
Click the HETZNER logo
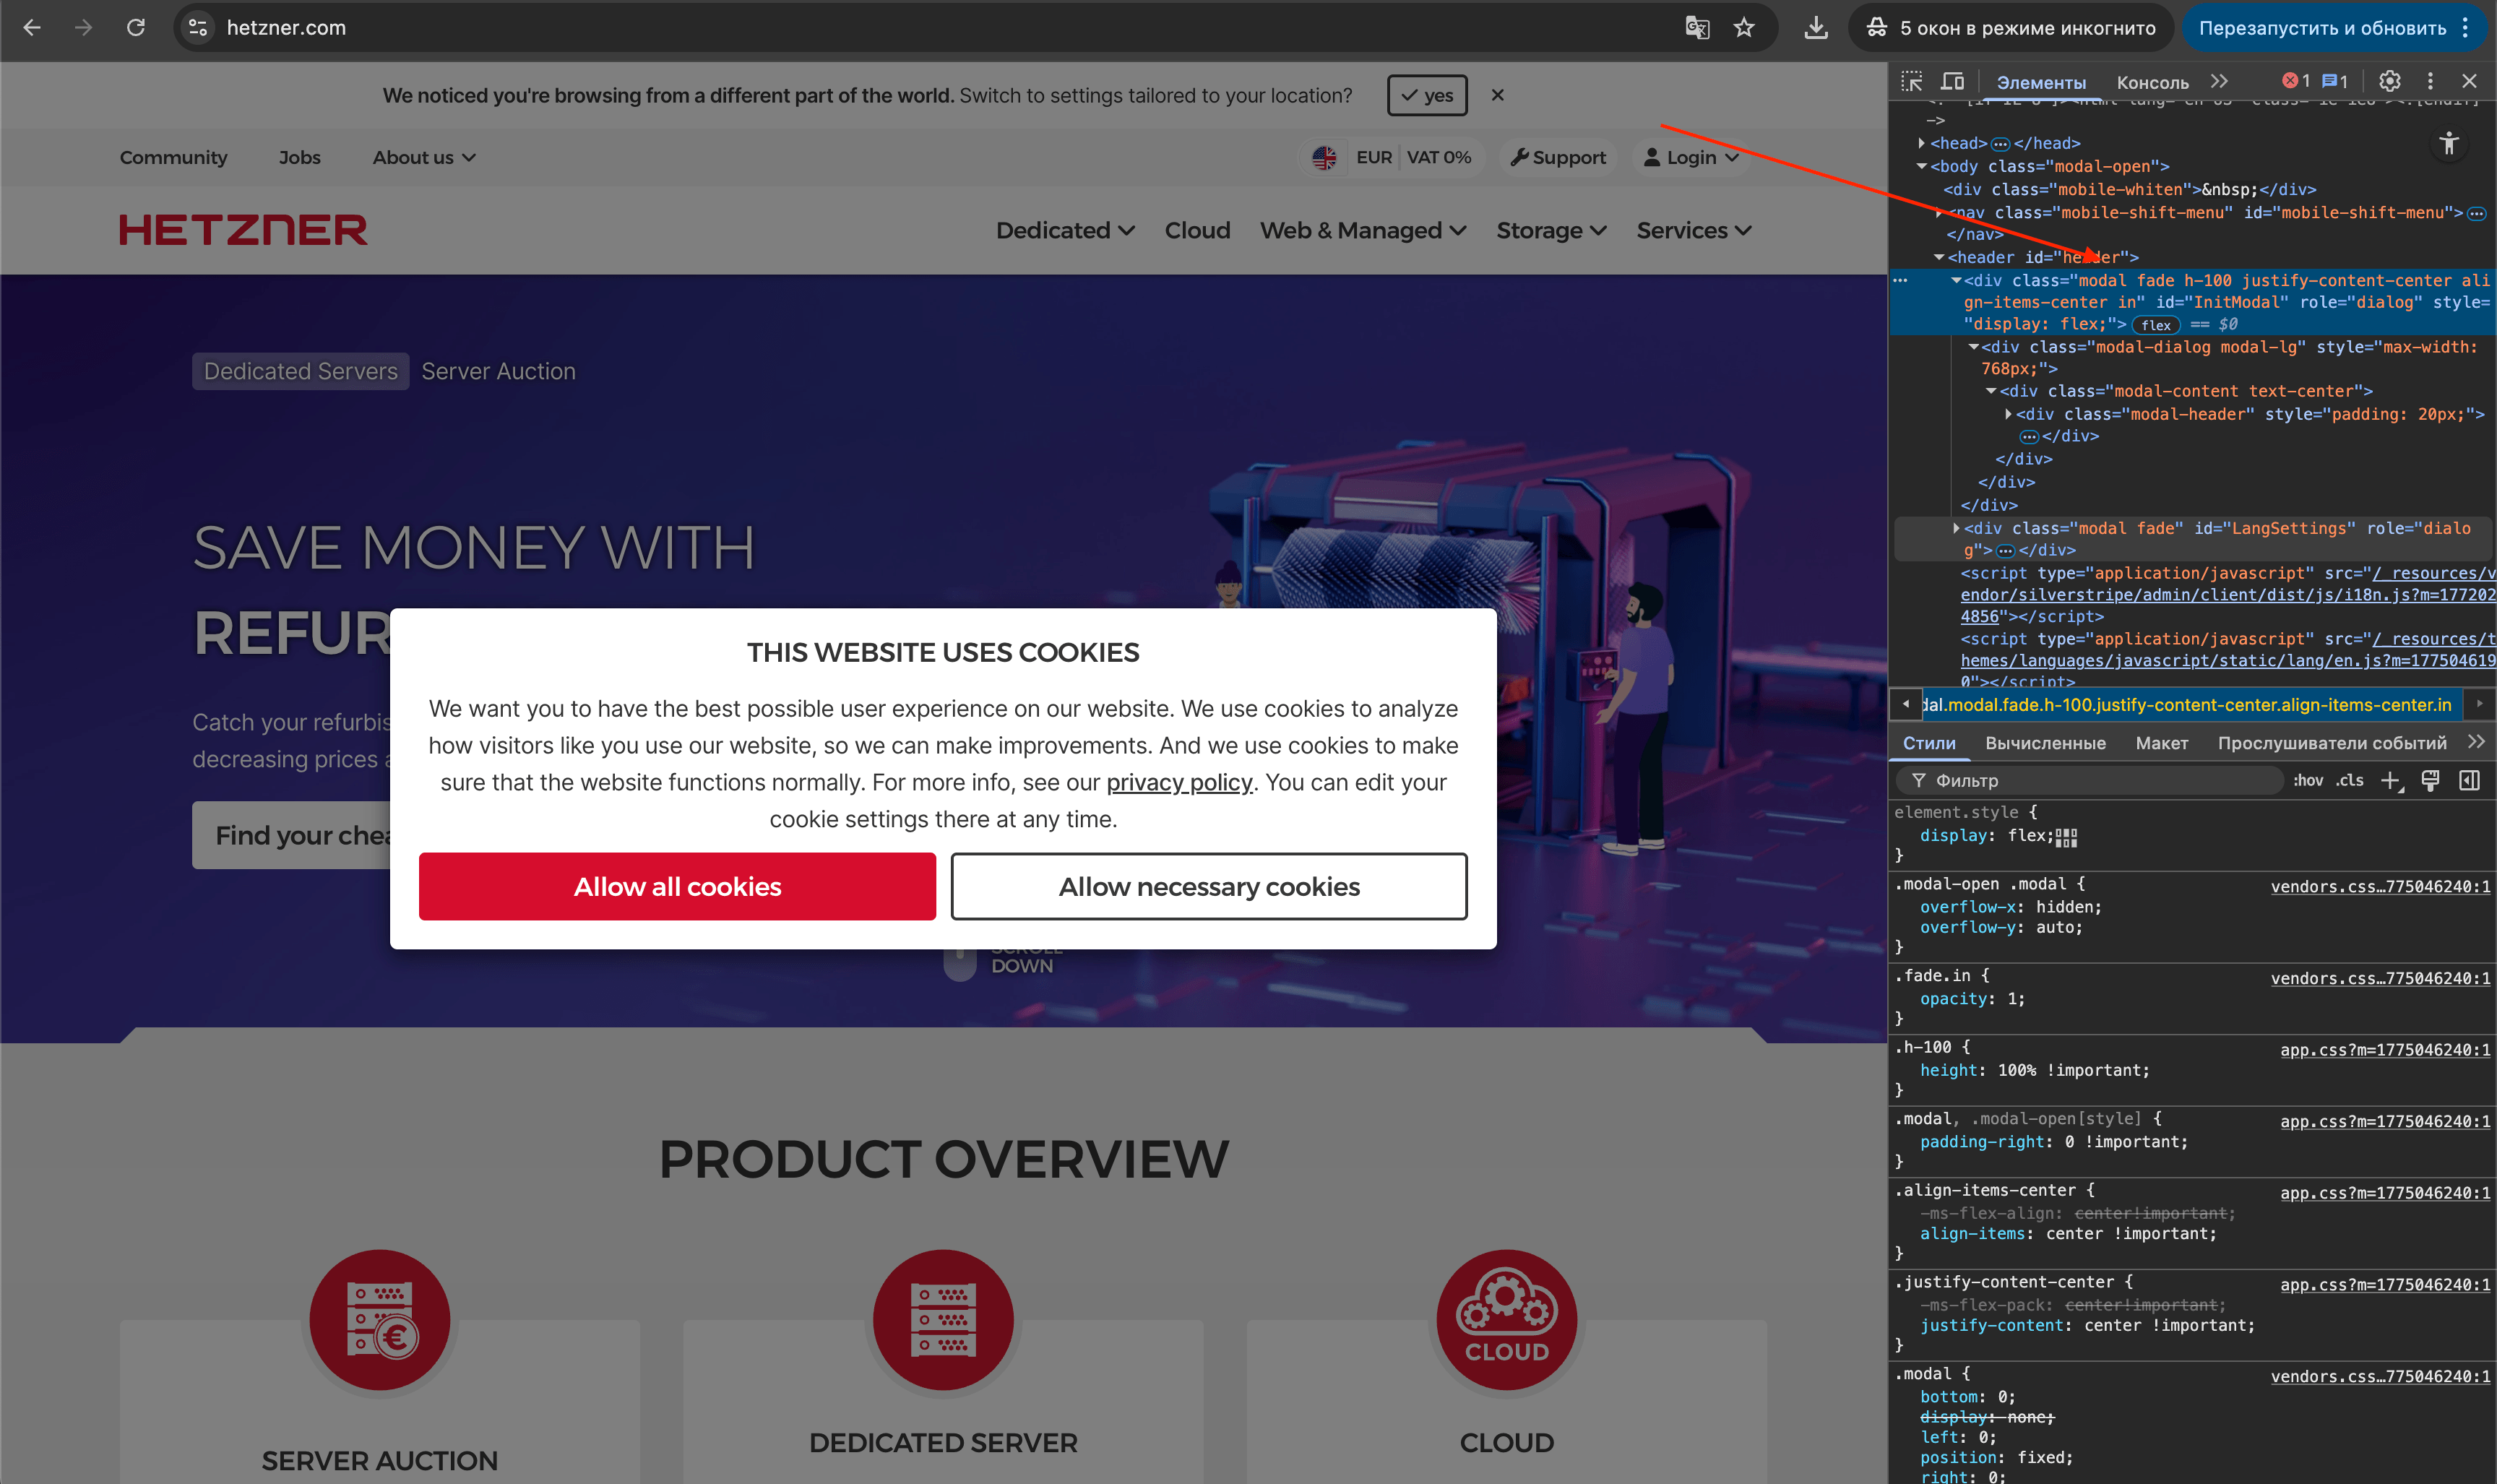(243, 230)
